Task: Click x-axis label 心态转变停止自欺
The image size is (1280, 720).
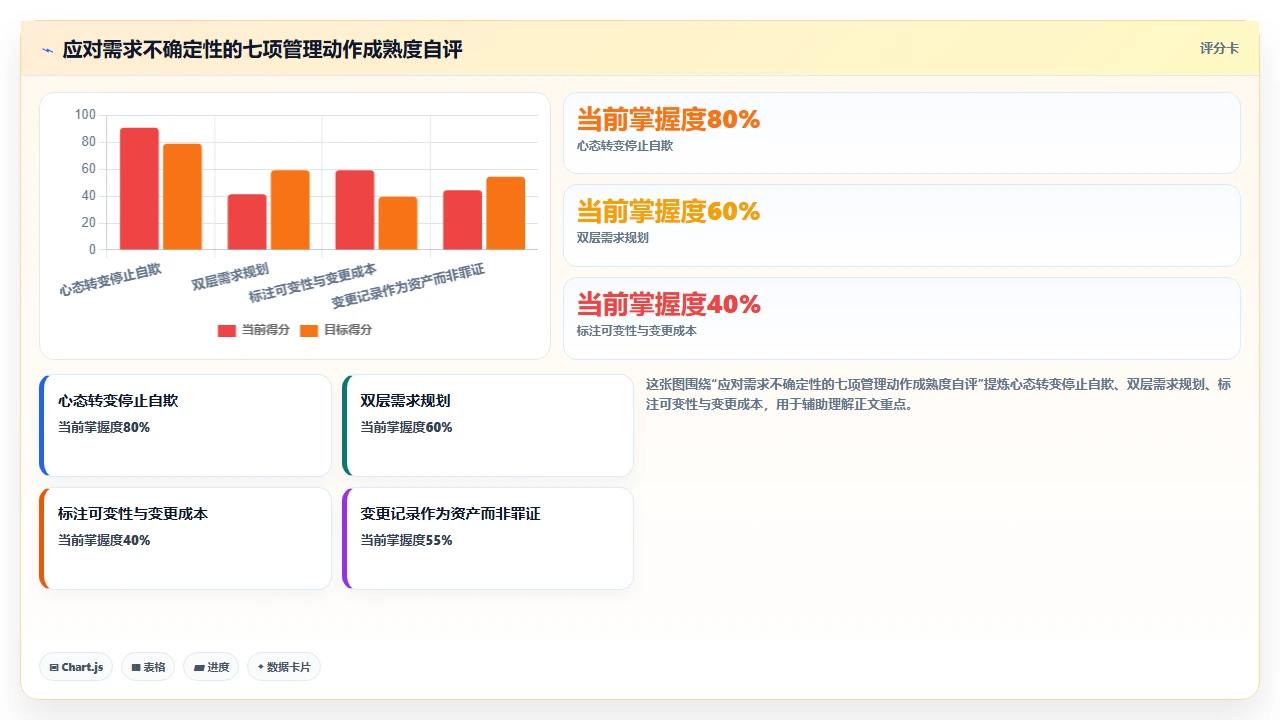Action: [x=110, y=279]
